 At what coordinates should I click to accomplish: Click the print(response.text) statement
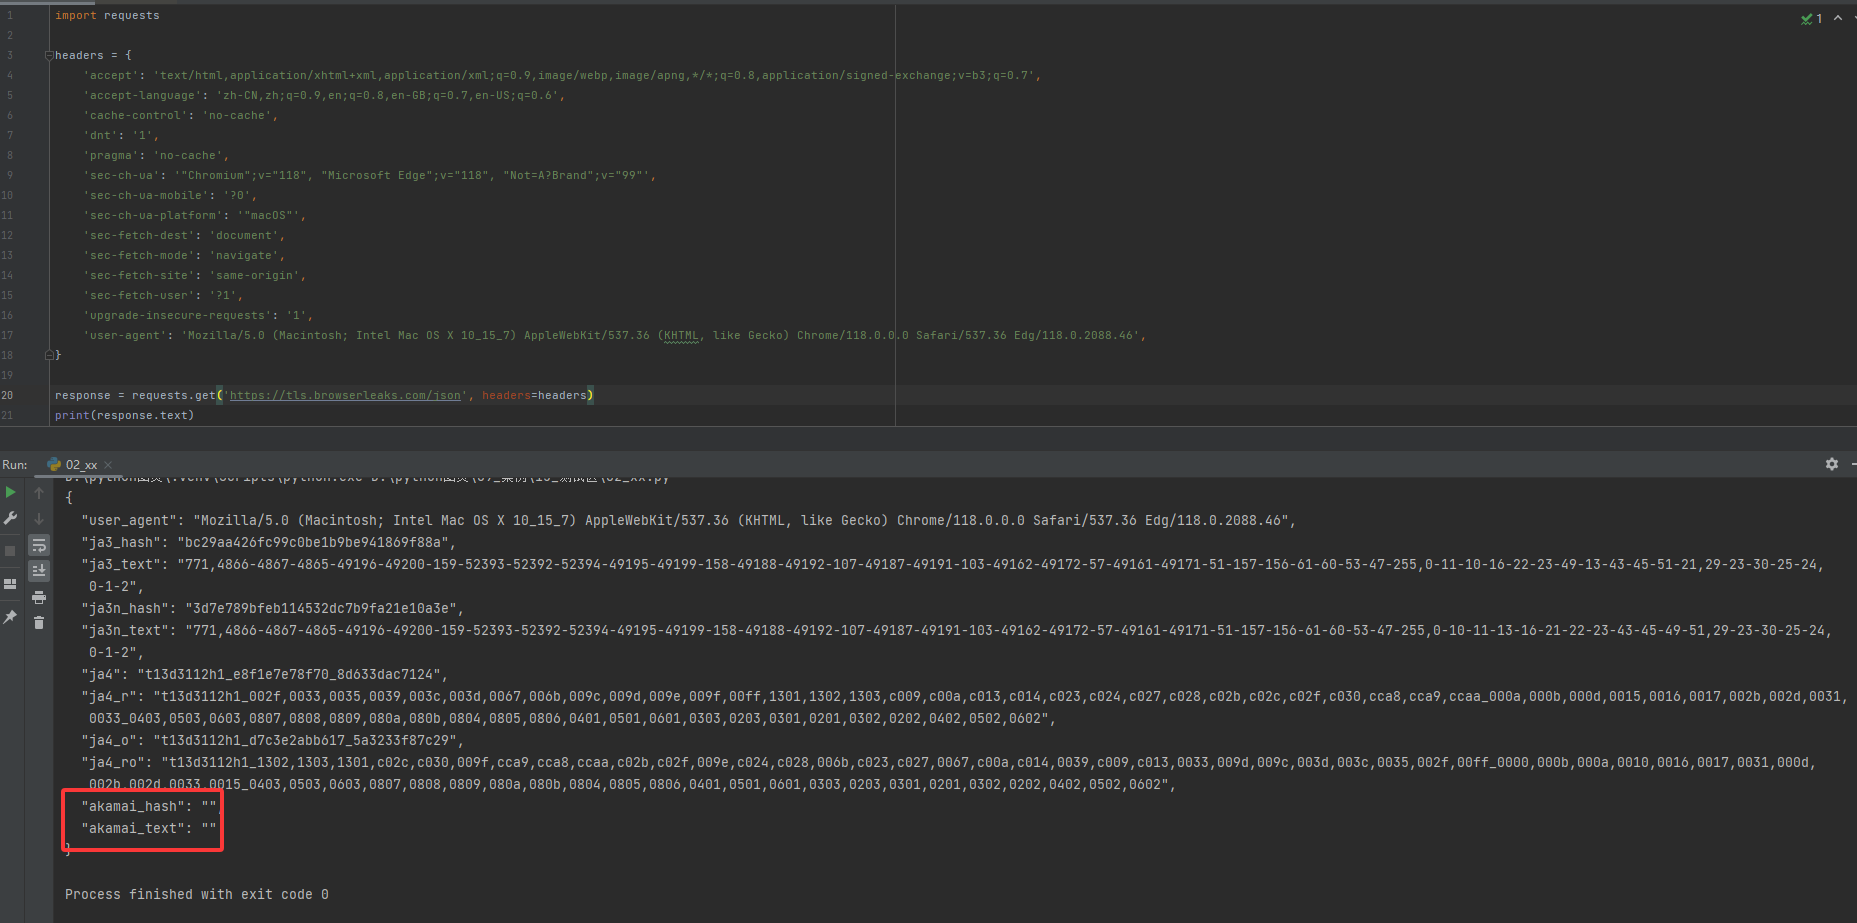125,415
